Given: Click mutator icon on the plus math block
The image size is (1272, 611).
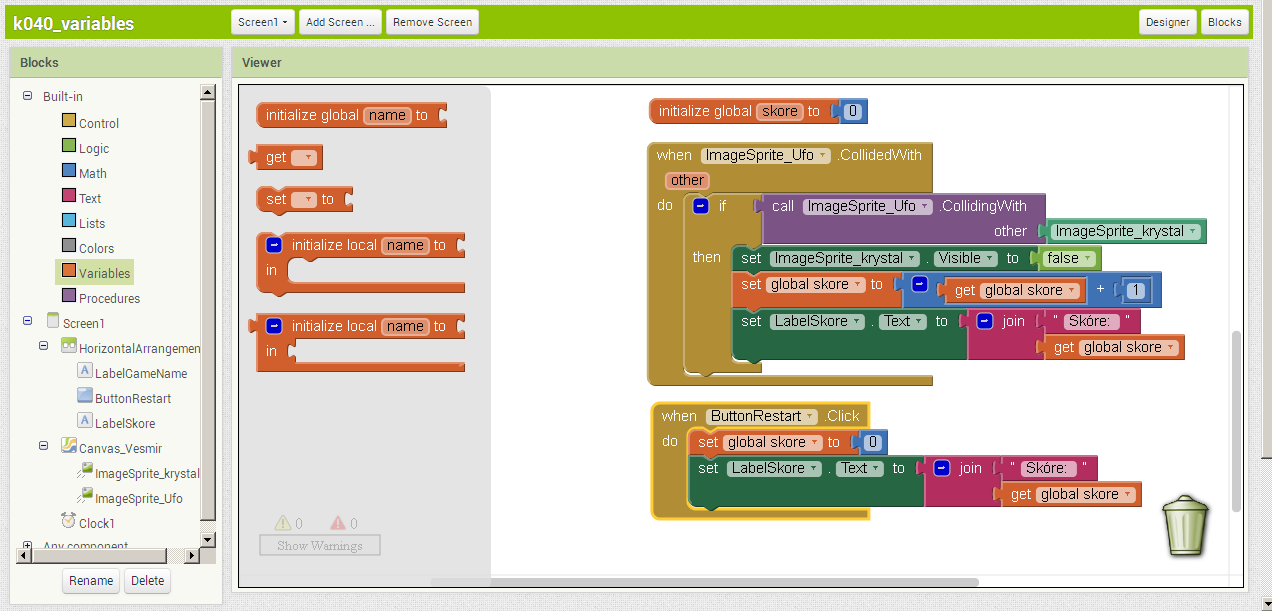Looking at the screenshot, I should click(x=921, y=284).
